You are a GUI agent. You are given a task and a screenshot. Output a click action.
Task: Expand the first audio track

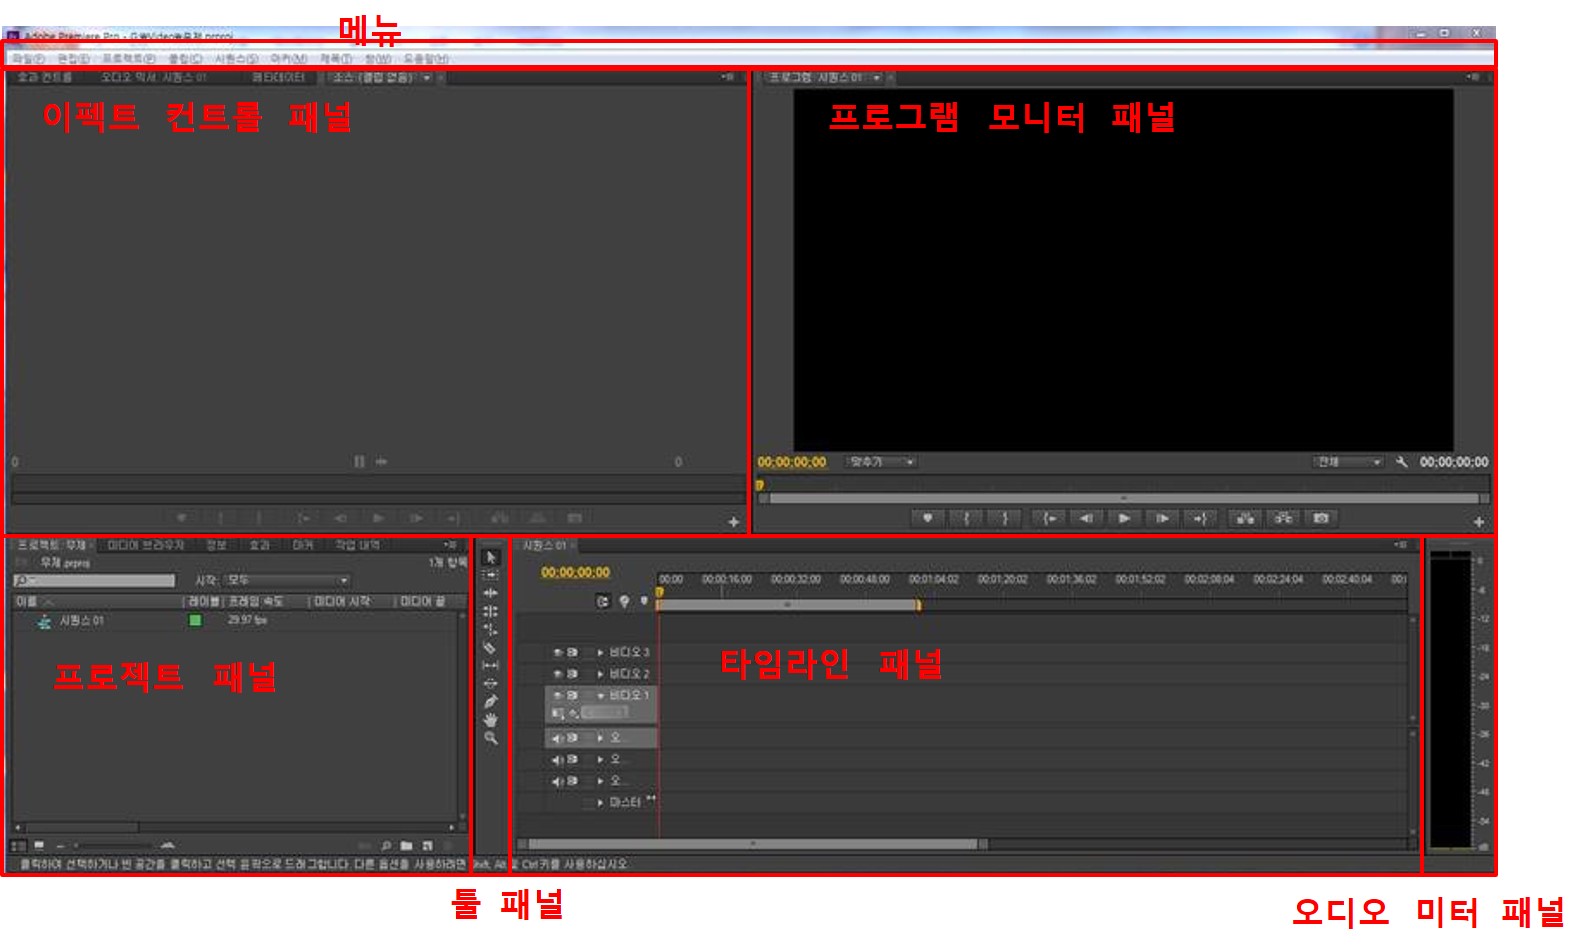600,738
